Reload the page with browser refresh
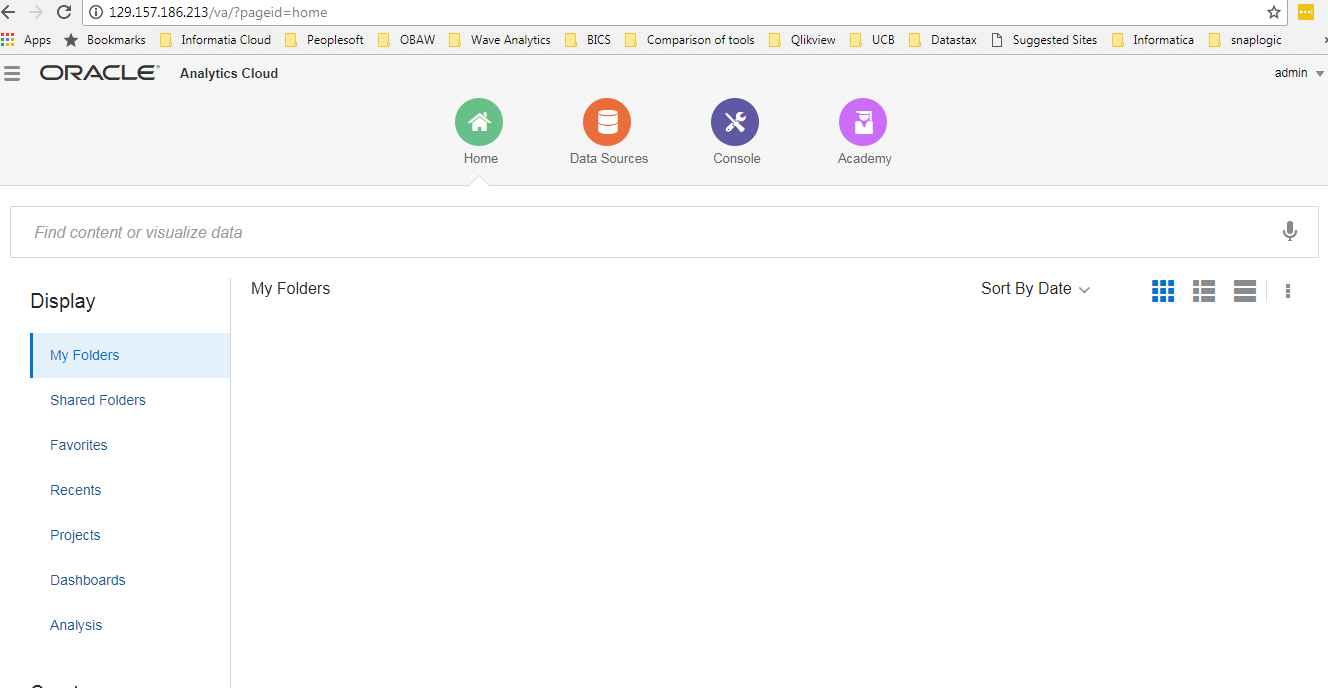1328x688 pixels. point(64,12)
